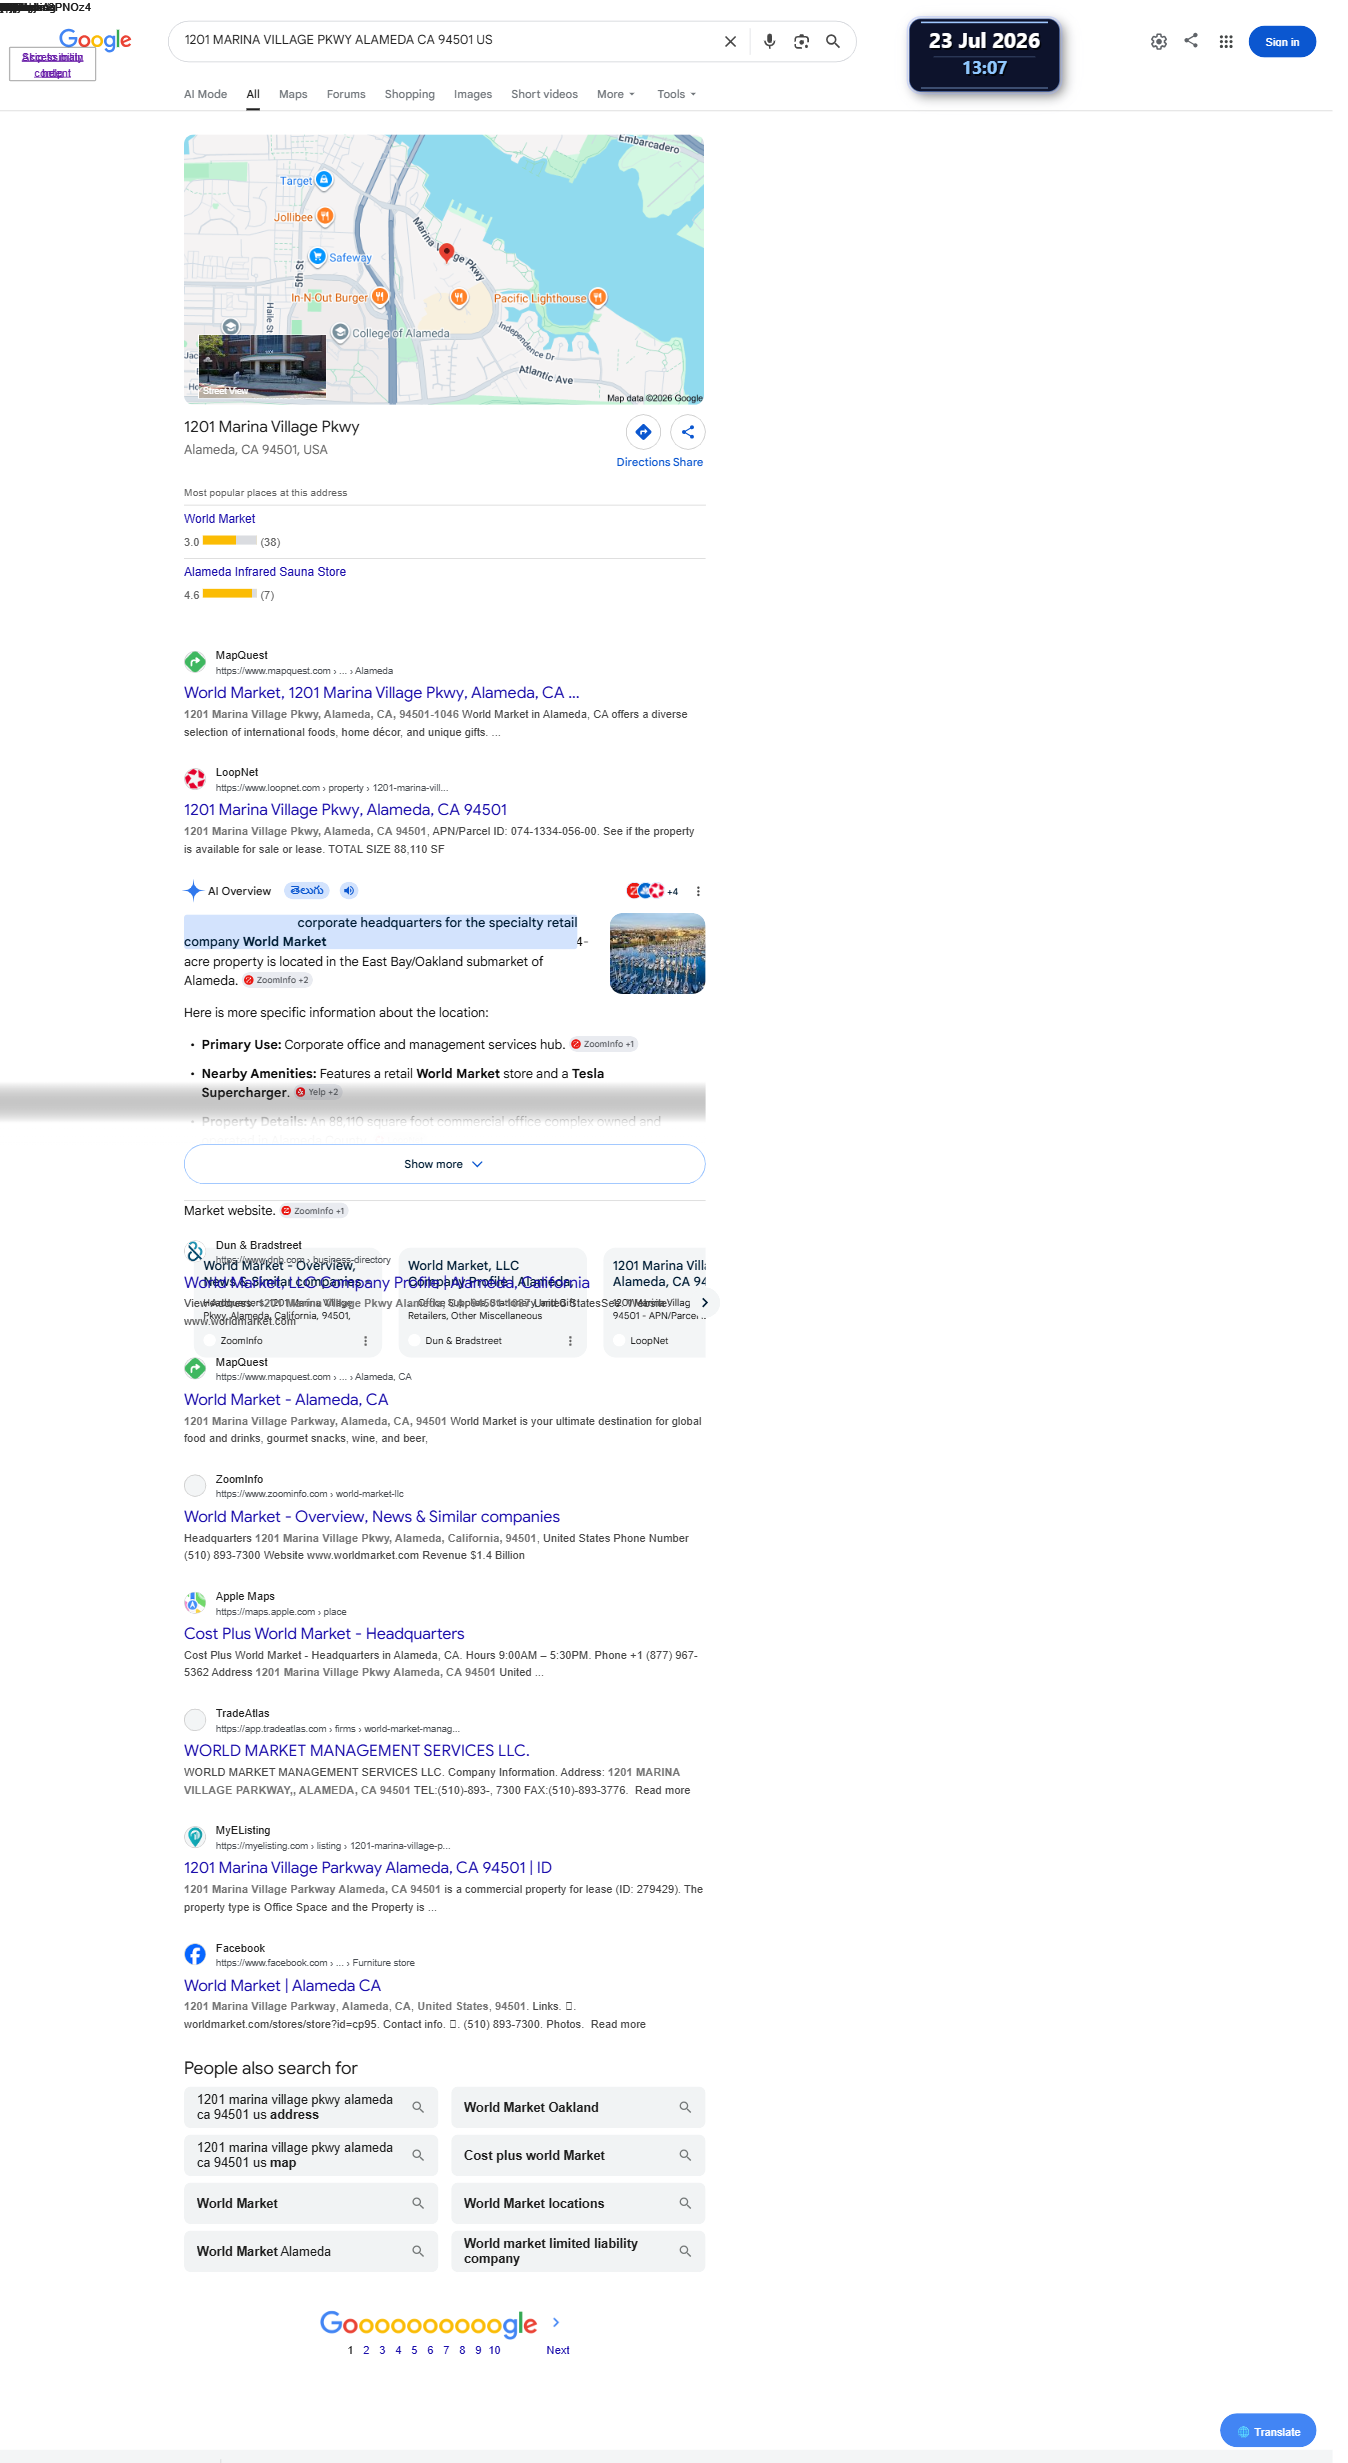Open the Street View thumbnail on map

click(x=262, y=366)
